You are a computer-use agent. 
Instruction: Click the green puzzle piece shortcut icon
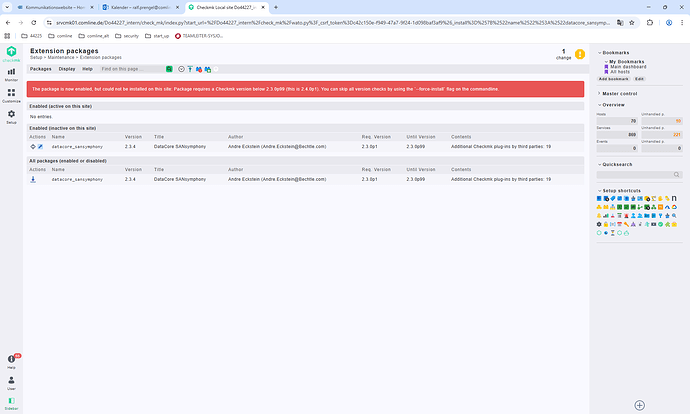tap(668, 224)
